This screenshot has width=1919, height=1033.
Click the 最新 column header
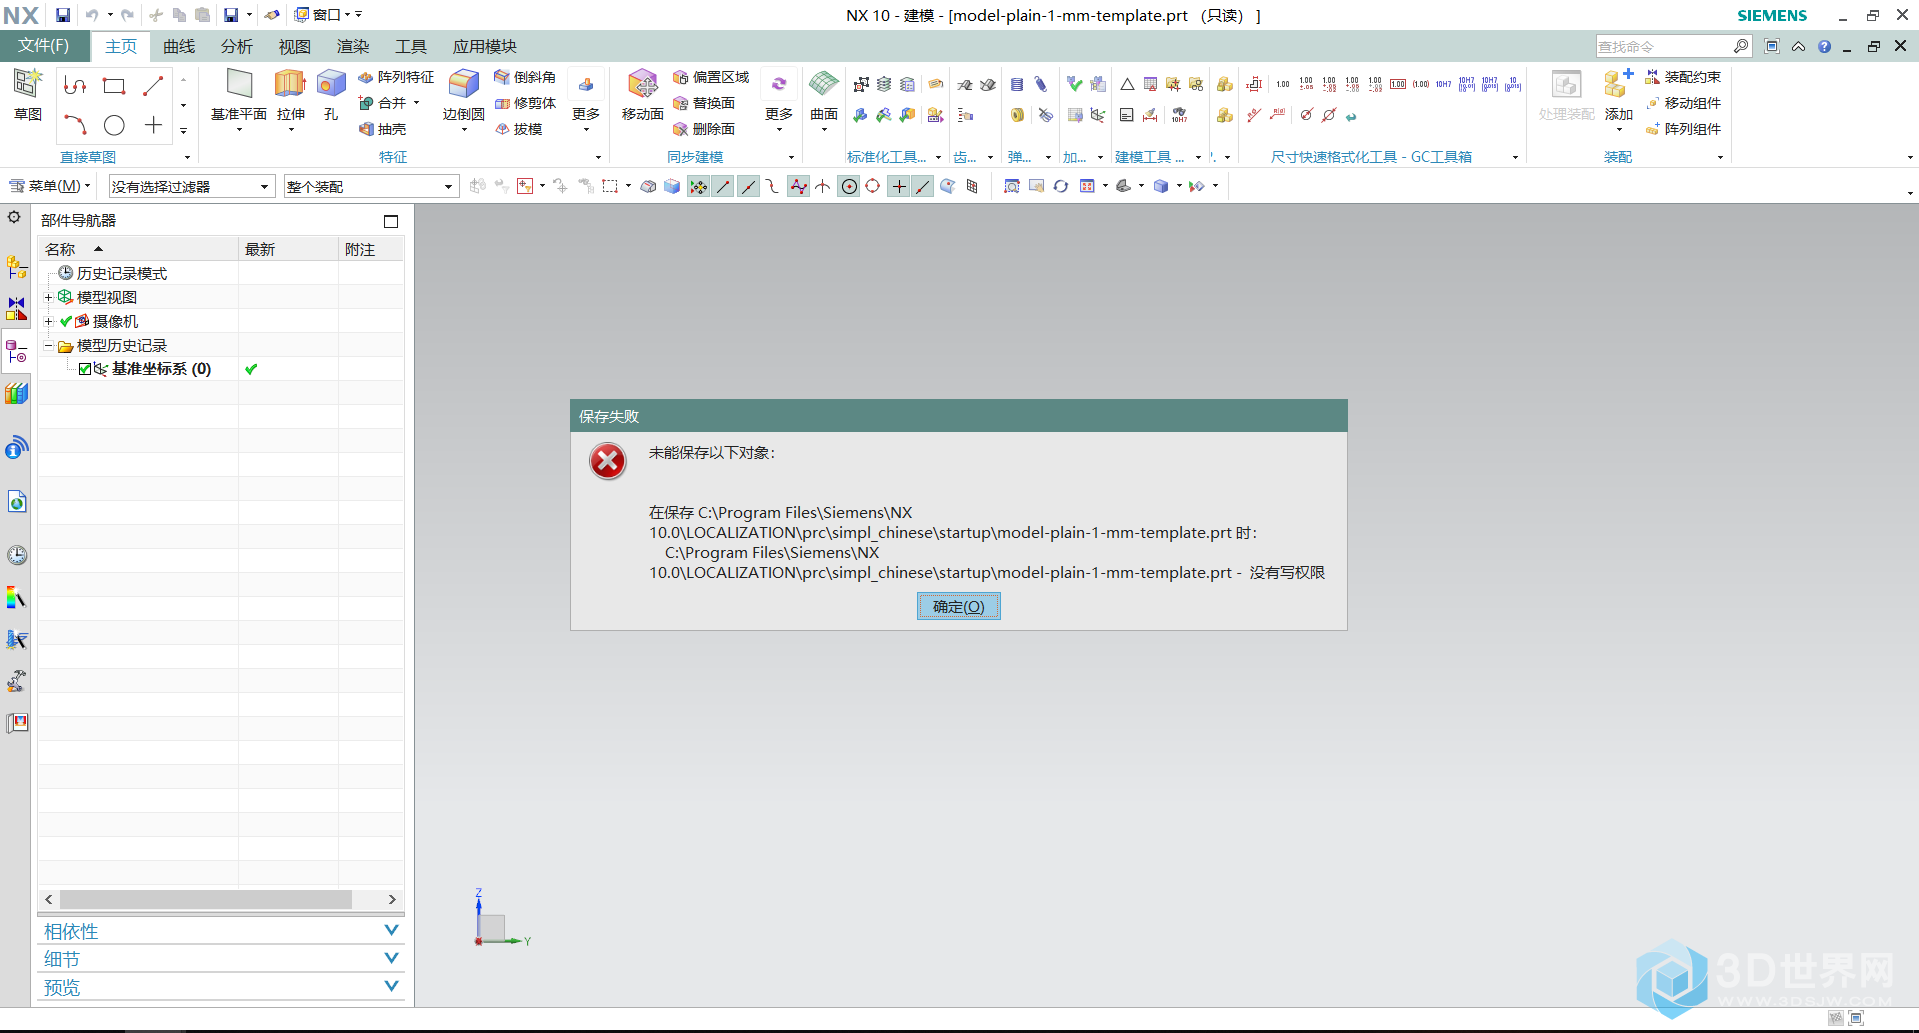coord(288,249)
